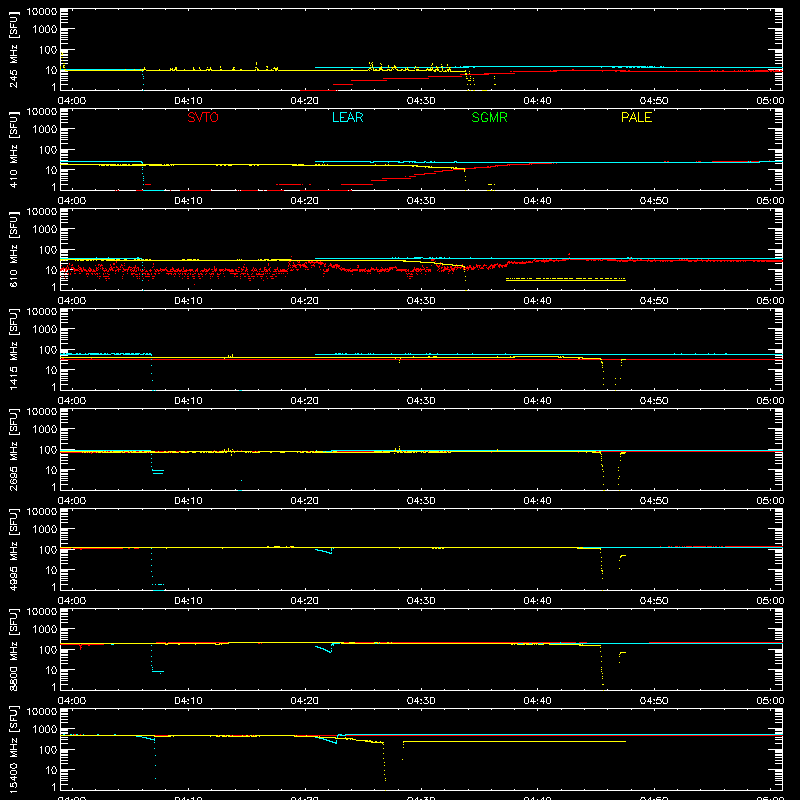Select the 410 MHz [SFU] axis title

13,150
